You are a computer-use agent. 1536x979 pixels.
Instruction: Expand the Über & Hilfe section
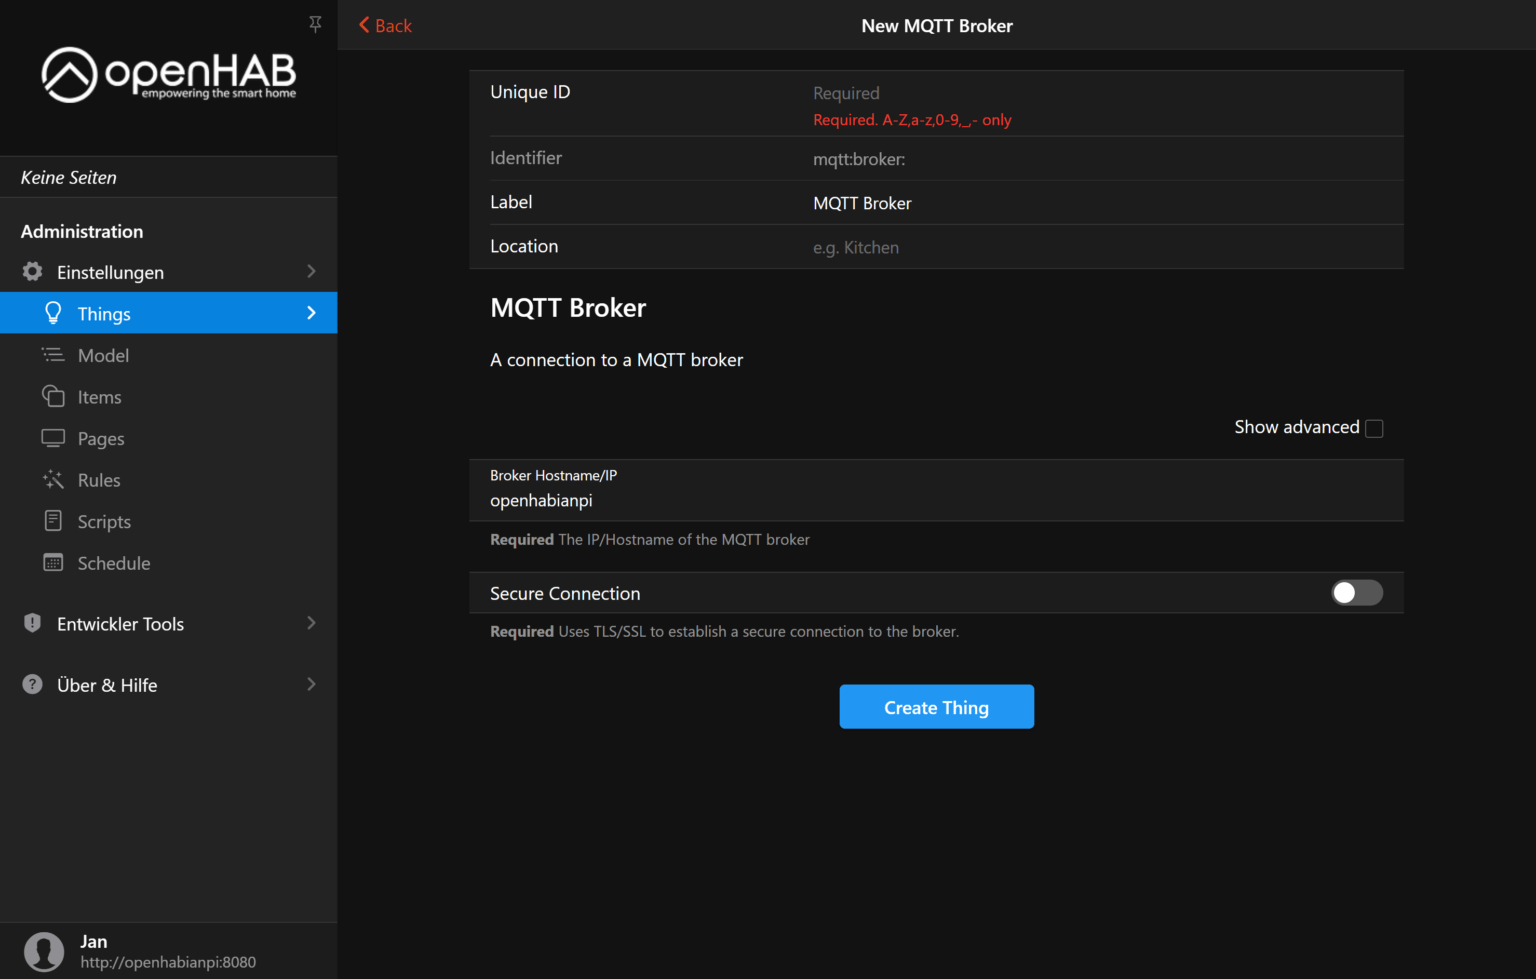311,684
